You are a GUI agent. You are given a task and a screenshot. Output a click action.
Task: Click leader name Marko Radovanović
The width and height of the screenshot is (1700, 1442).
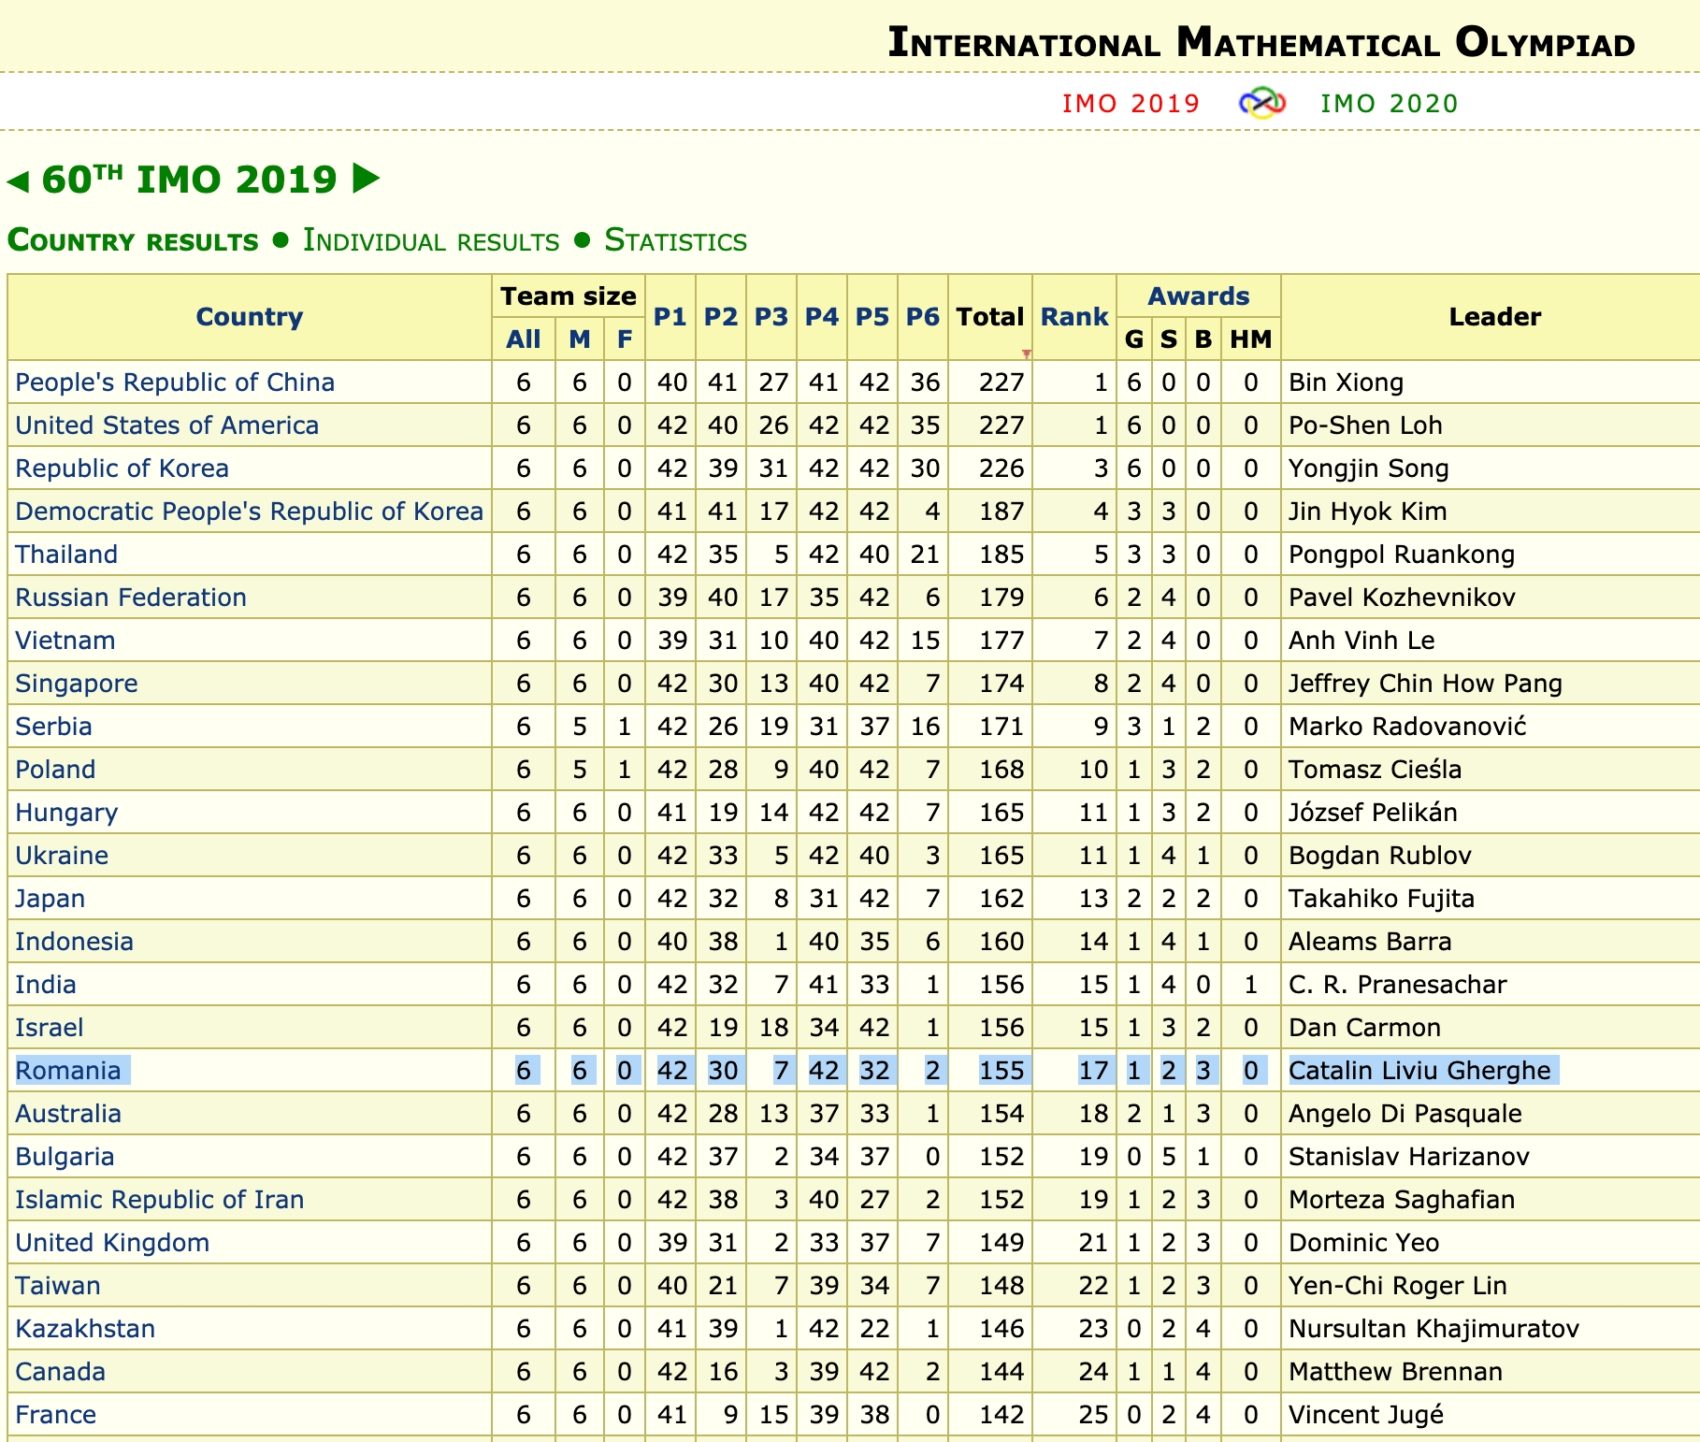1407,726
